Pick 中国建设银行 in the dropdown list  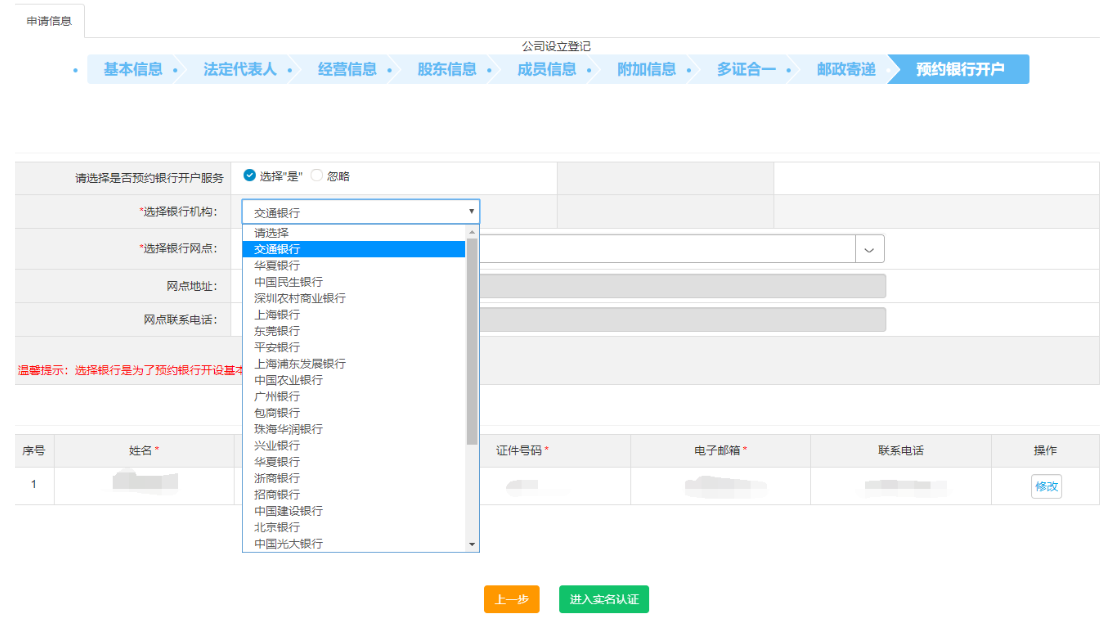(x=288, y=511)
